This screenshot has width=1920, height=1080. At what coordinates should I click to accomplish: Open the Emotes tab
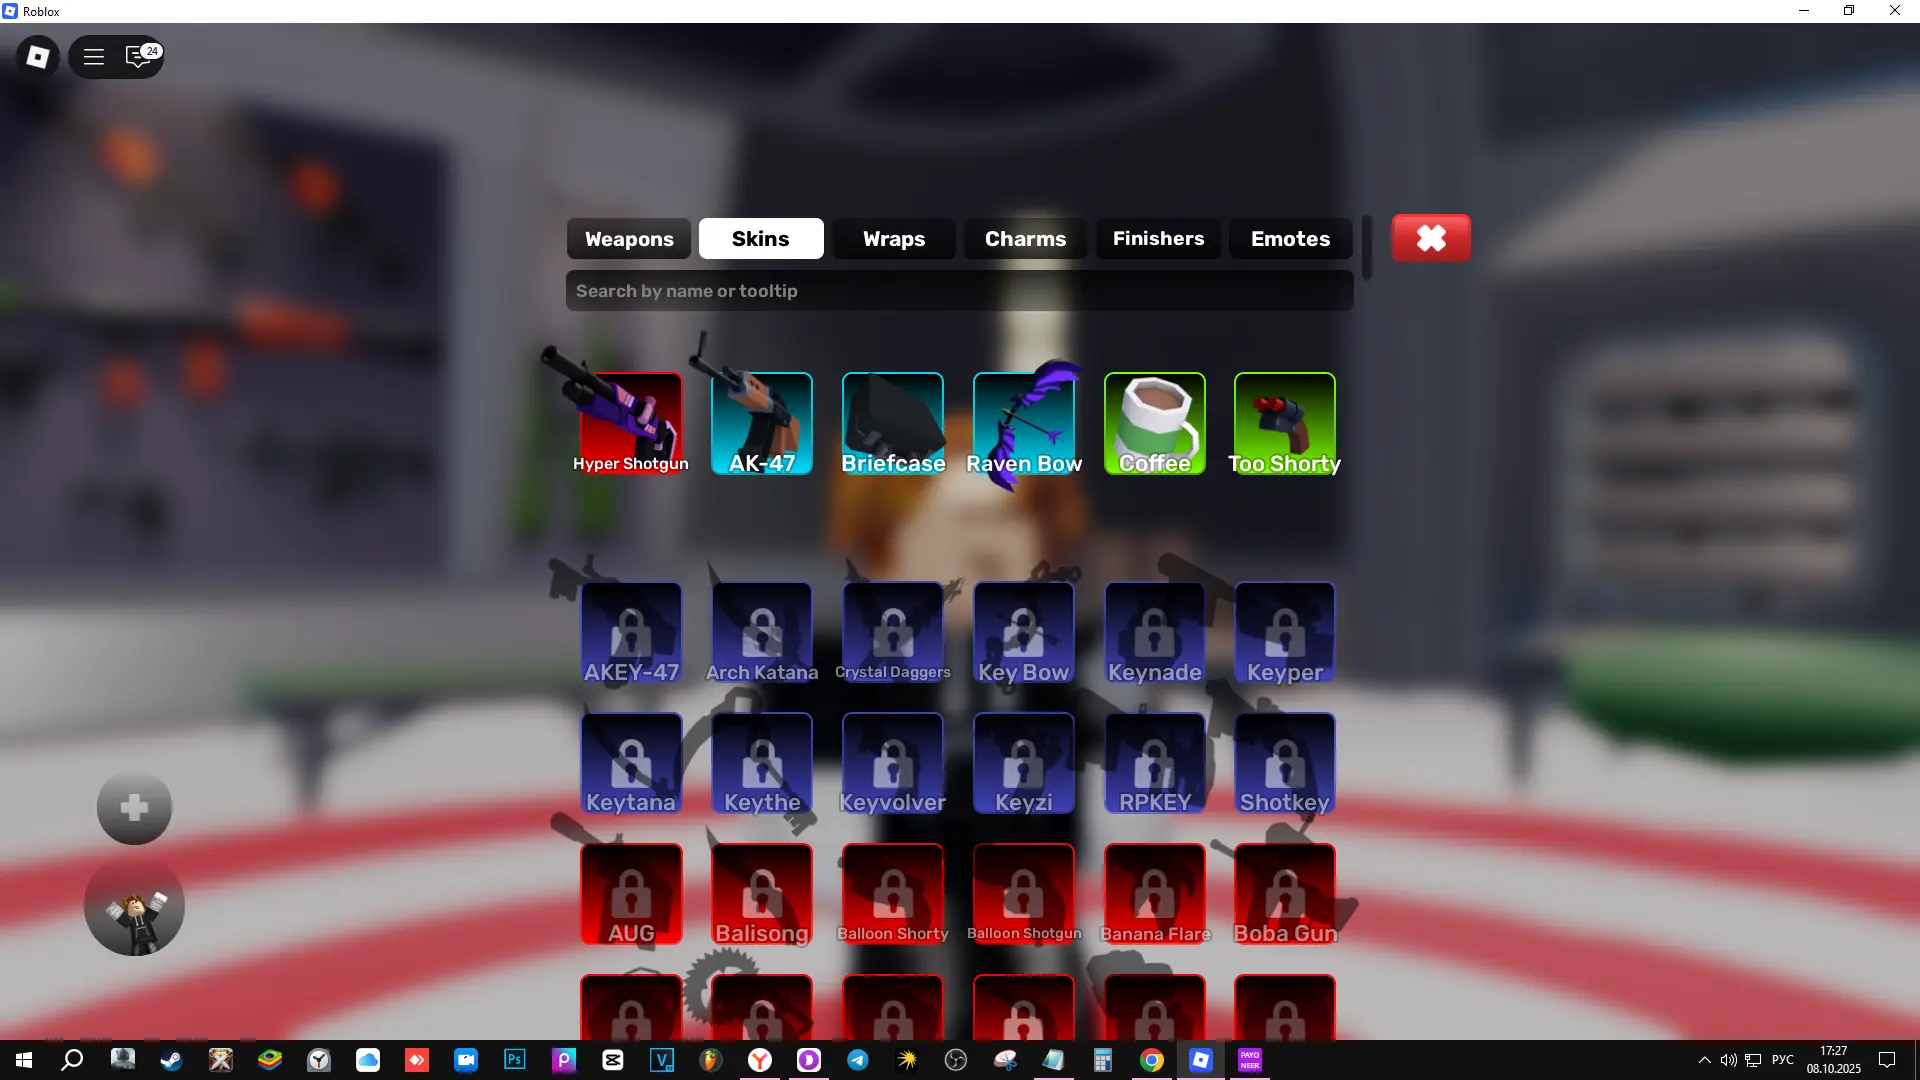(1290, 239)
